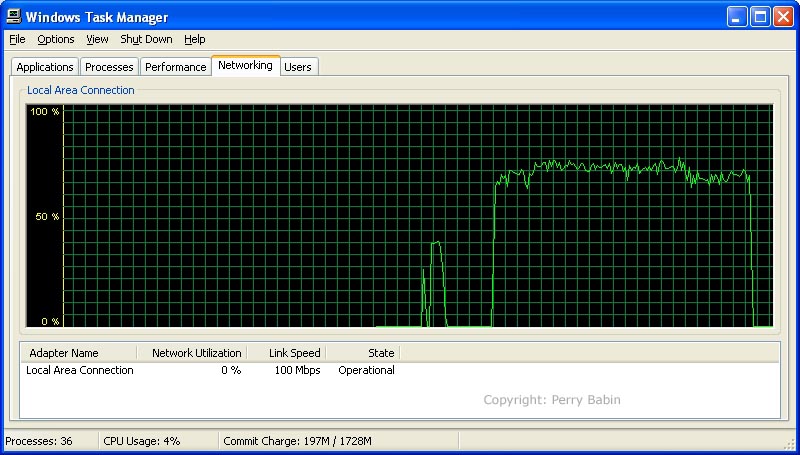
Task: Click the Local Area Connection graph title
Action: pos(81,90)
